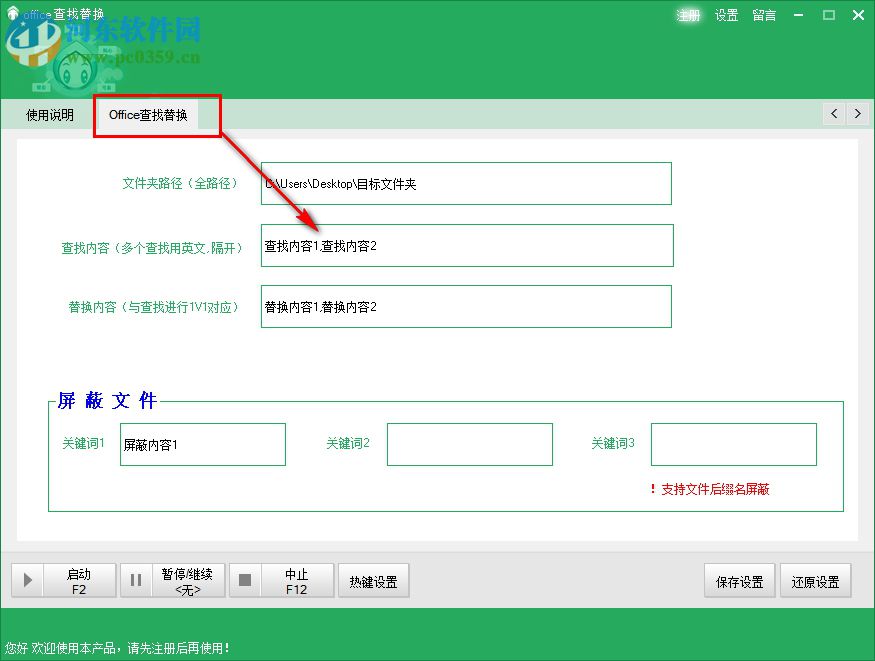The width and height of the screenshot is (875, 661).
Task: Click the left chevron to scroll tabs
Action: (834, 114)
